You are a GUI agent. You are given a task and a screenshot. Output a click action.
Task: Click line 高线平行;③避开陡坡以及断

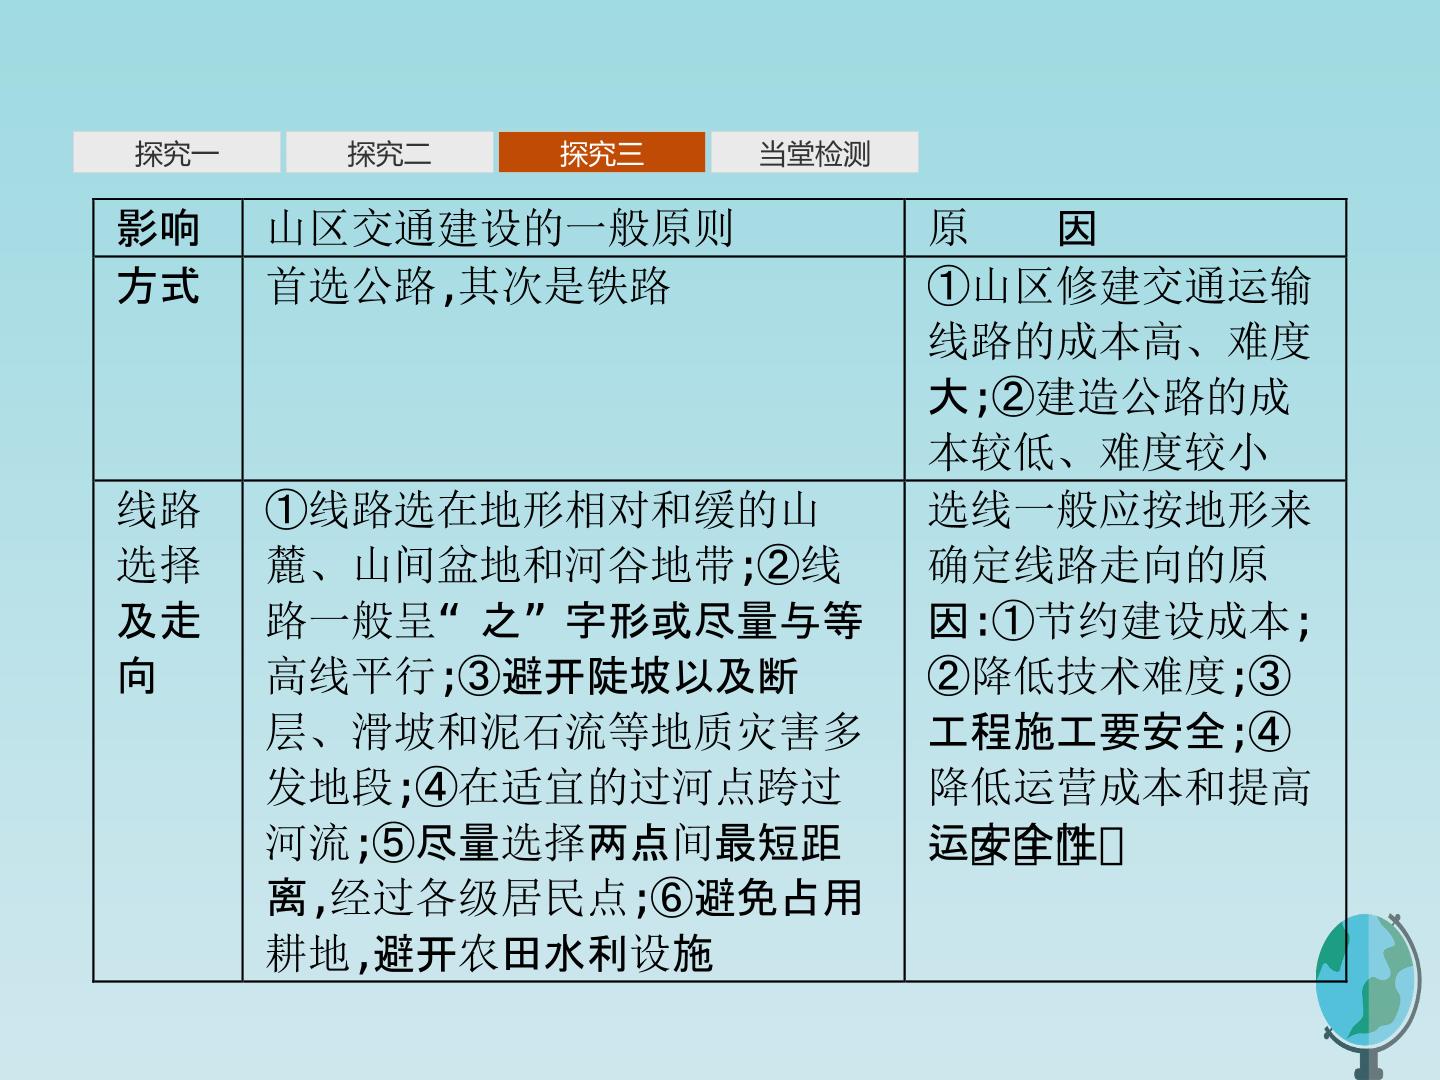click(x=533, y=677)
